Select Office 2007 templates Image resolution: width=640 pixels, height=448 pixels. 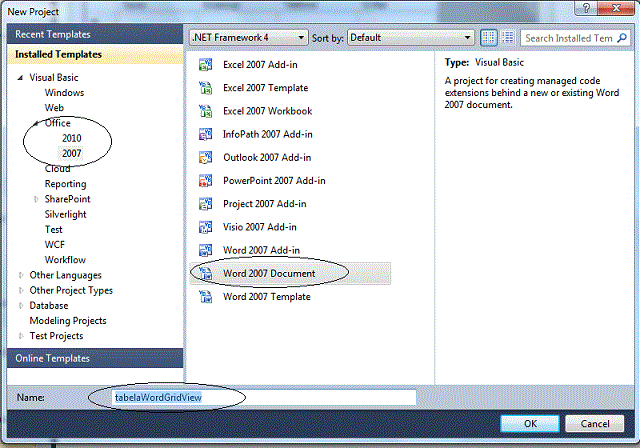[x=71, y=153]
